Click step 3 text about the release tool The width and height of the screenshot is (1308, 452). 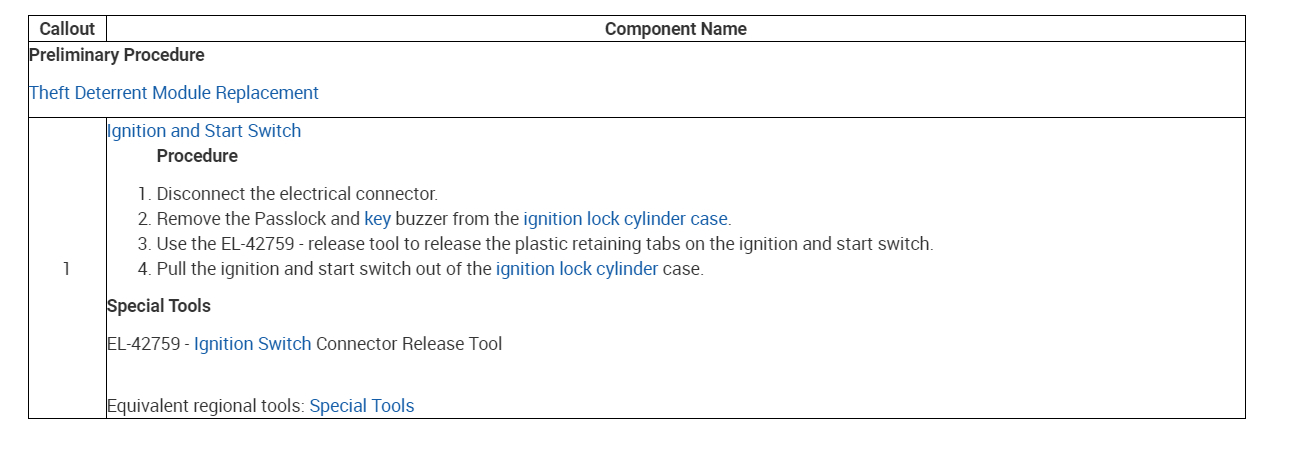544,244
